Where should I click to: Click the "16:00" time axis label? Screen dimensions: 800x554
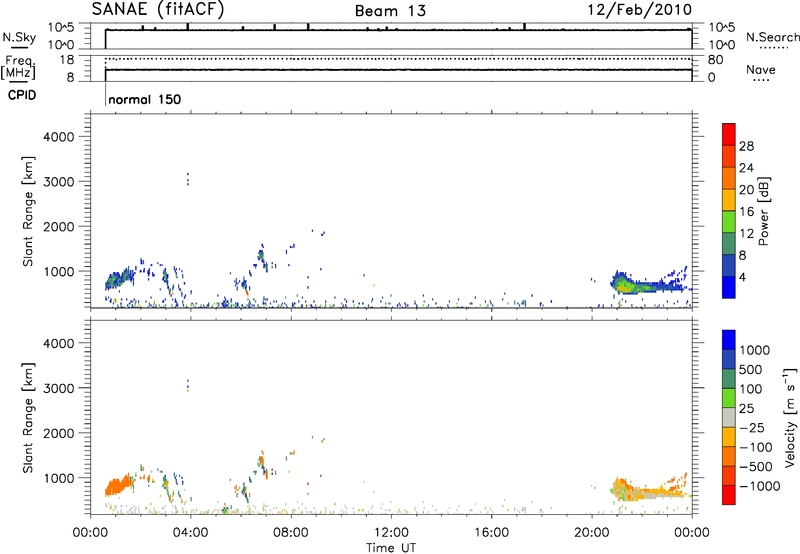491,533
